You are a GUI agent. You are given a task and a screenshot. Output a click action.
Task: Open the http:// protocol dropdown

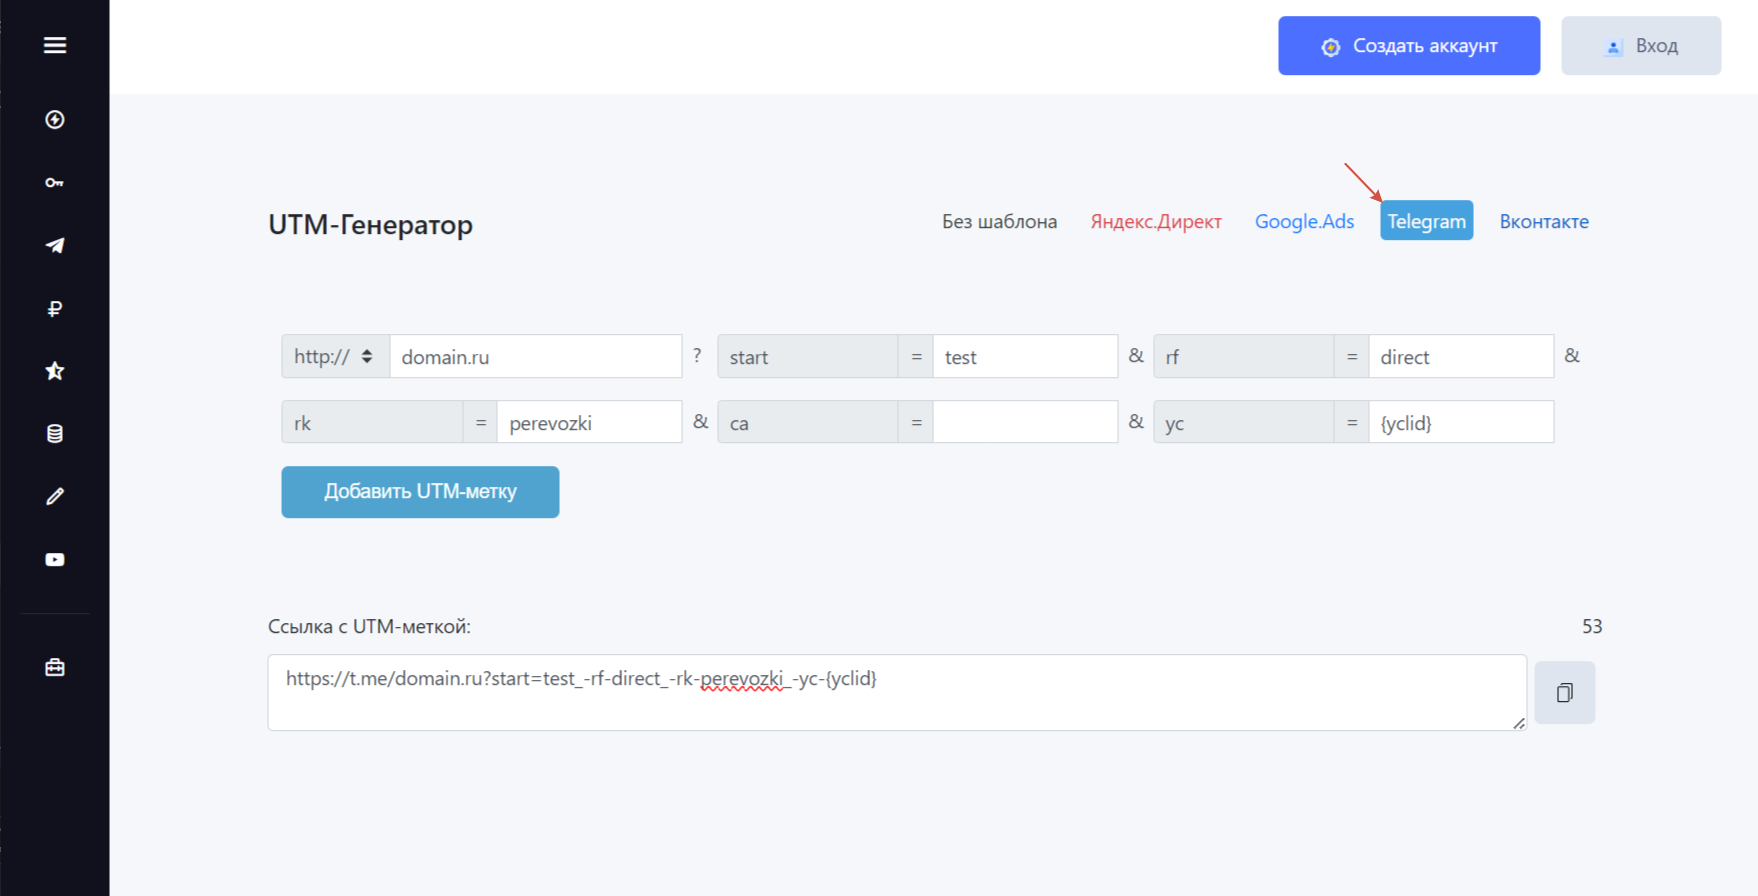click(335, 357)
